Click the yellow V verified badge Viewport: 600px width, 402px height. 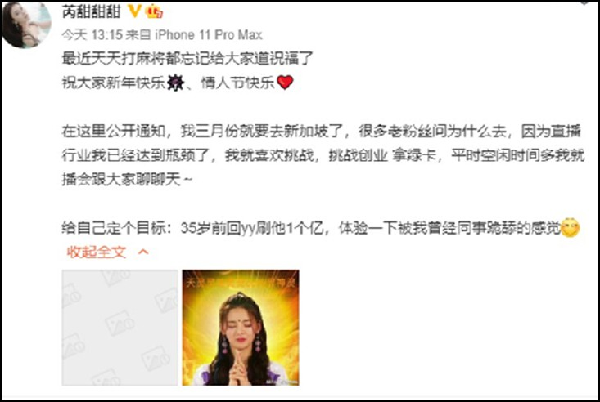[134, 11]
